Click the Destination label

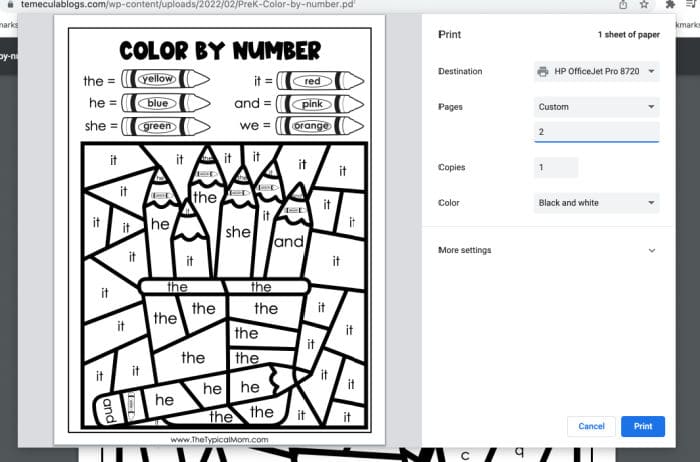coord(460,71)
